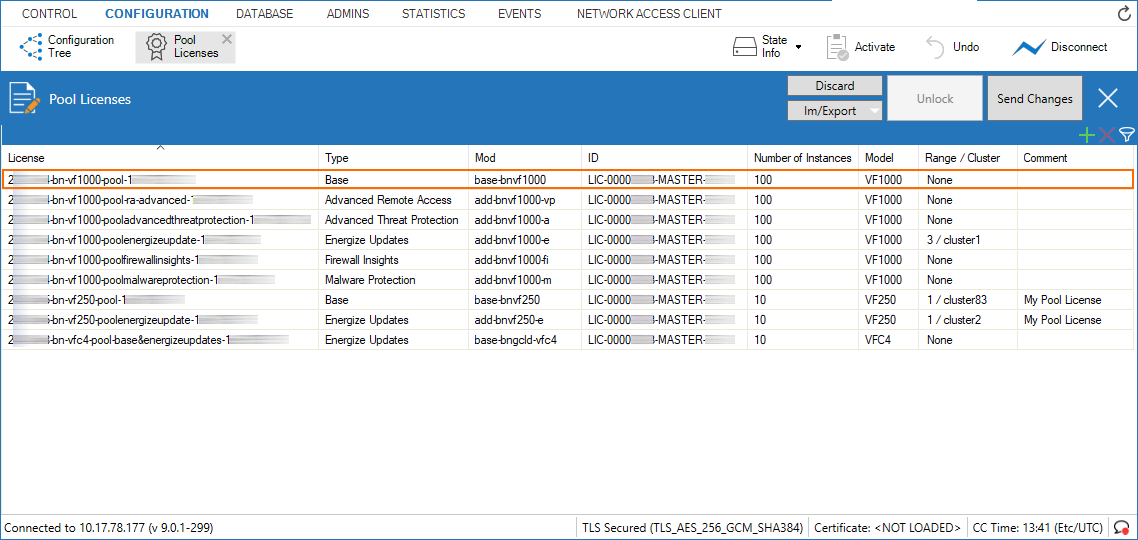Click the Pool Licenses document edit icon
Viewport: 1138px width, 540px height.
pos(22,99)
